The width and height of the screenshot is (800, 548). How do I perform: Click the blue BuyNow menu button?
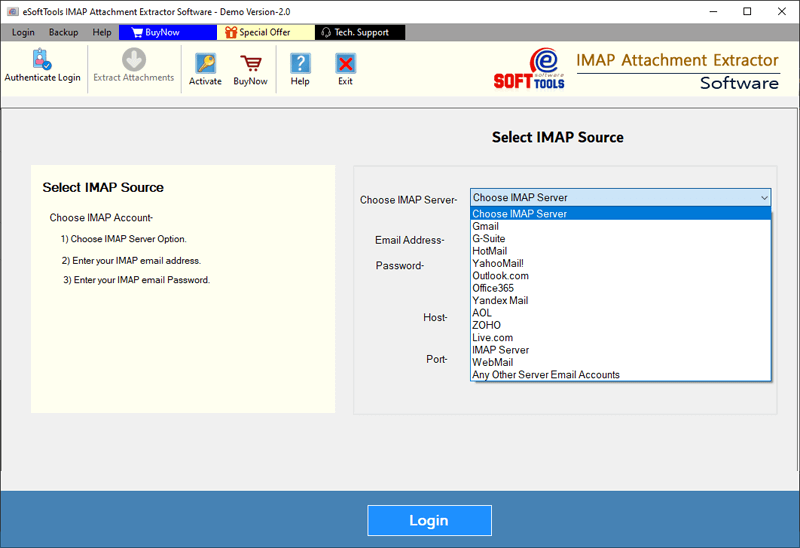coord(168,32)
